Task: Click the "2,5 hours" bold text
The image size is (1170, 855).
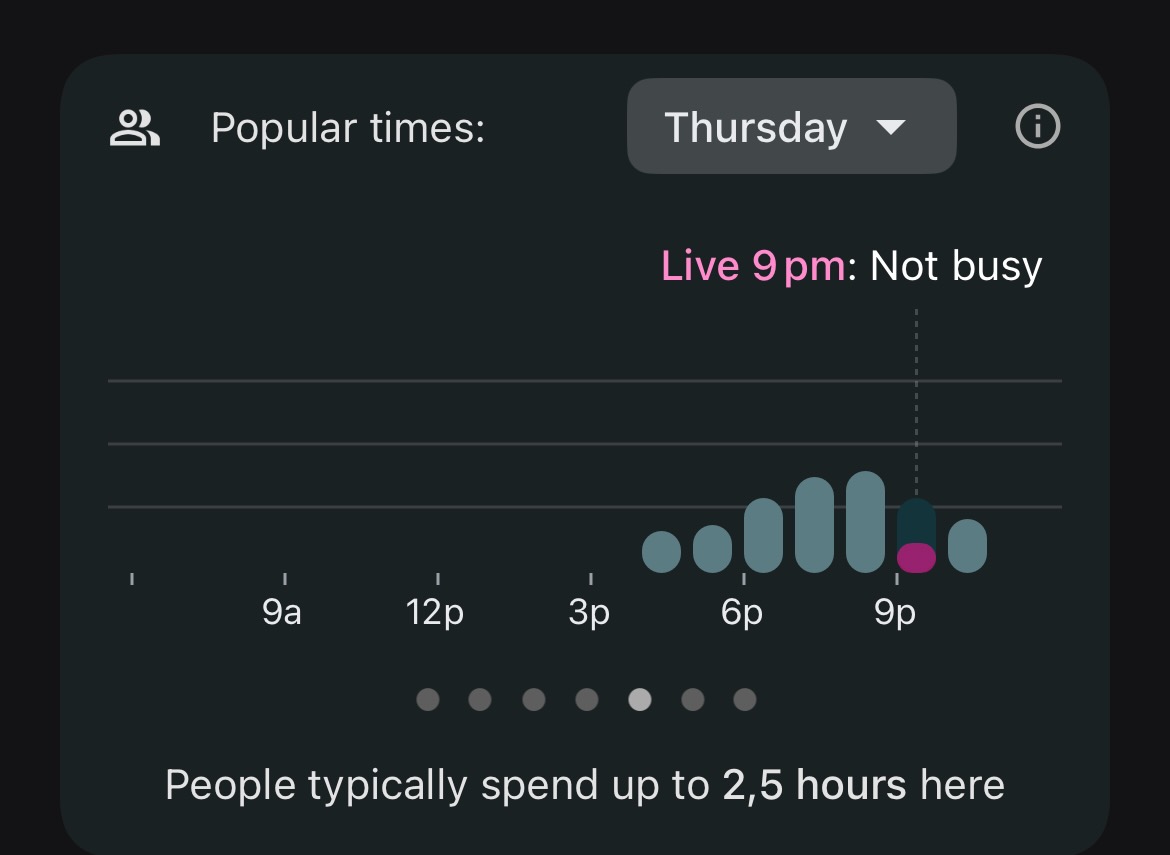Action: (x=814, y=785)
